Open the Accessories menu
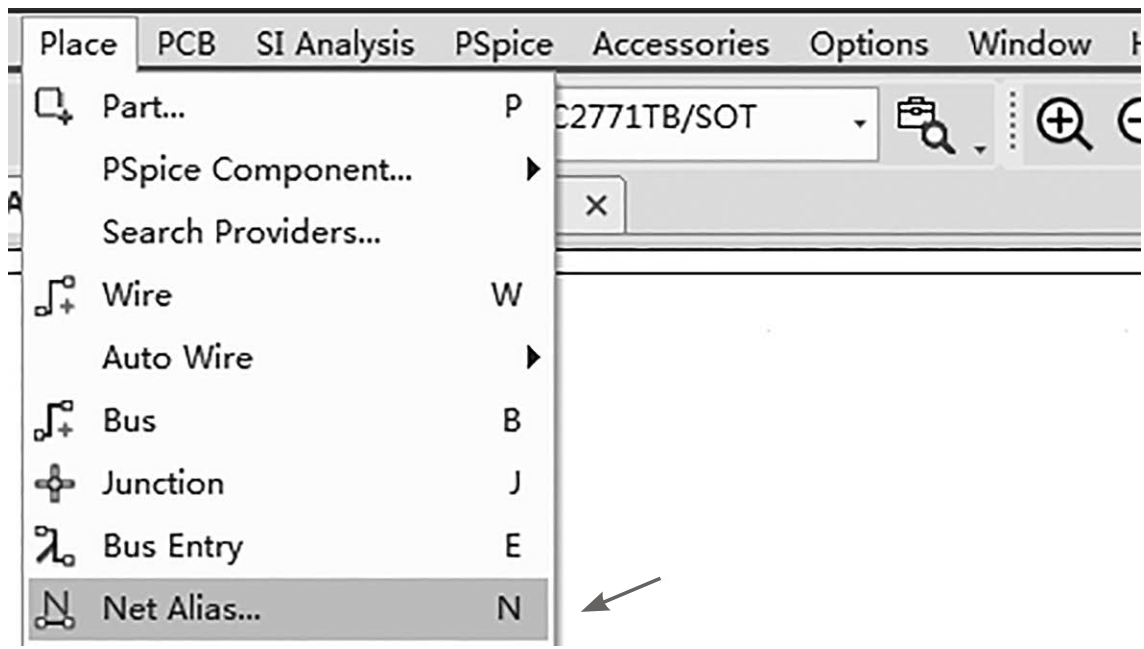Viewport: 1144px width, 649px height. tap(681, 44)
